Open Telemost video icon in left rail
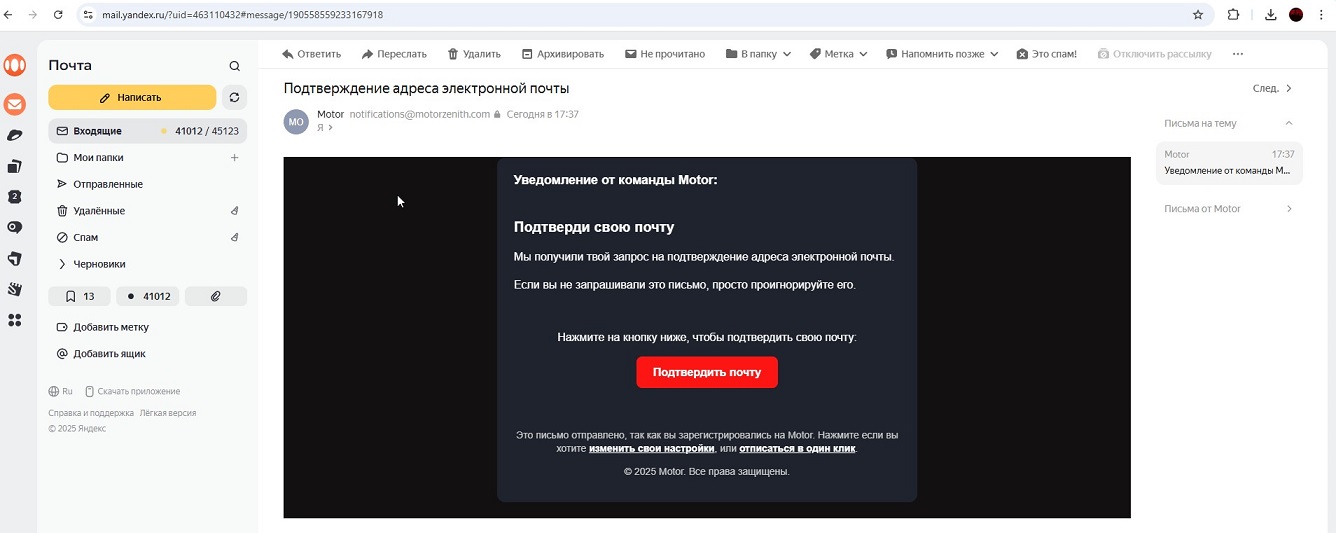Viewport: 1336px width, 533px height. [15, 228]
